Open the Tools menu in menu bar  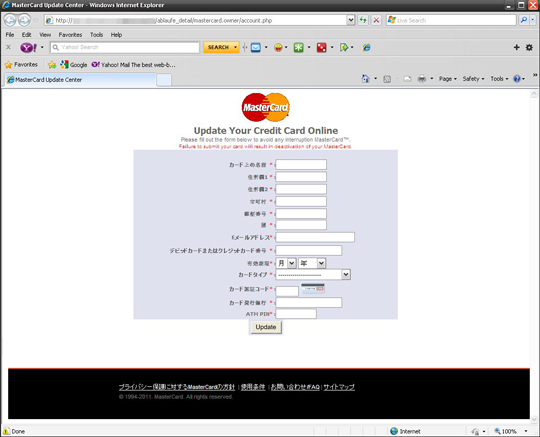tap(96, 35)
